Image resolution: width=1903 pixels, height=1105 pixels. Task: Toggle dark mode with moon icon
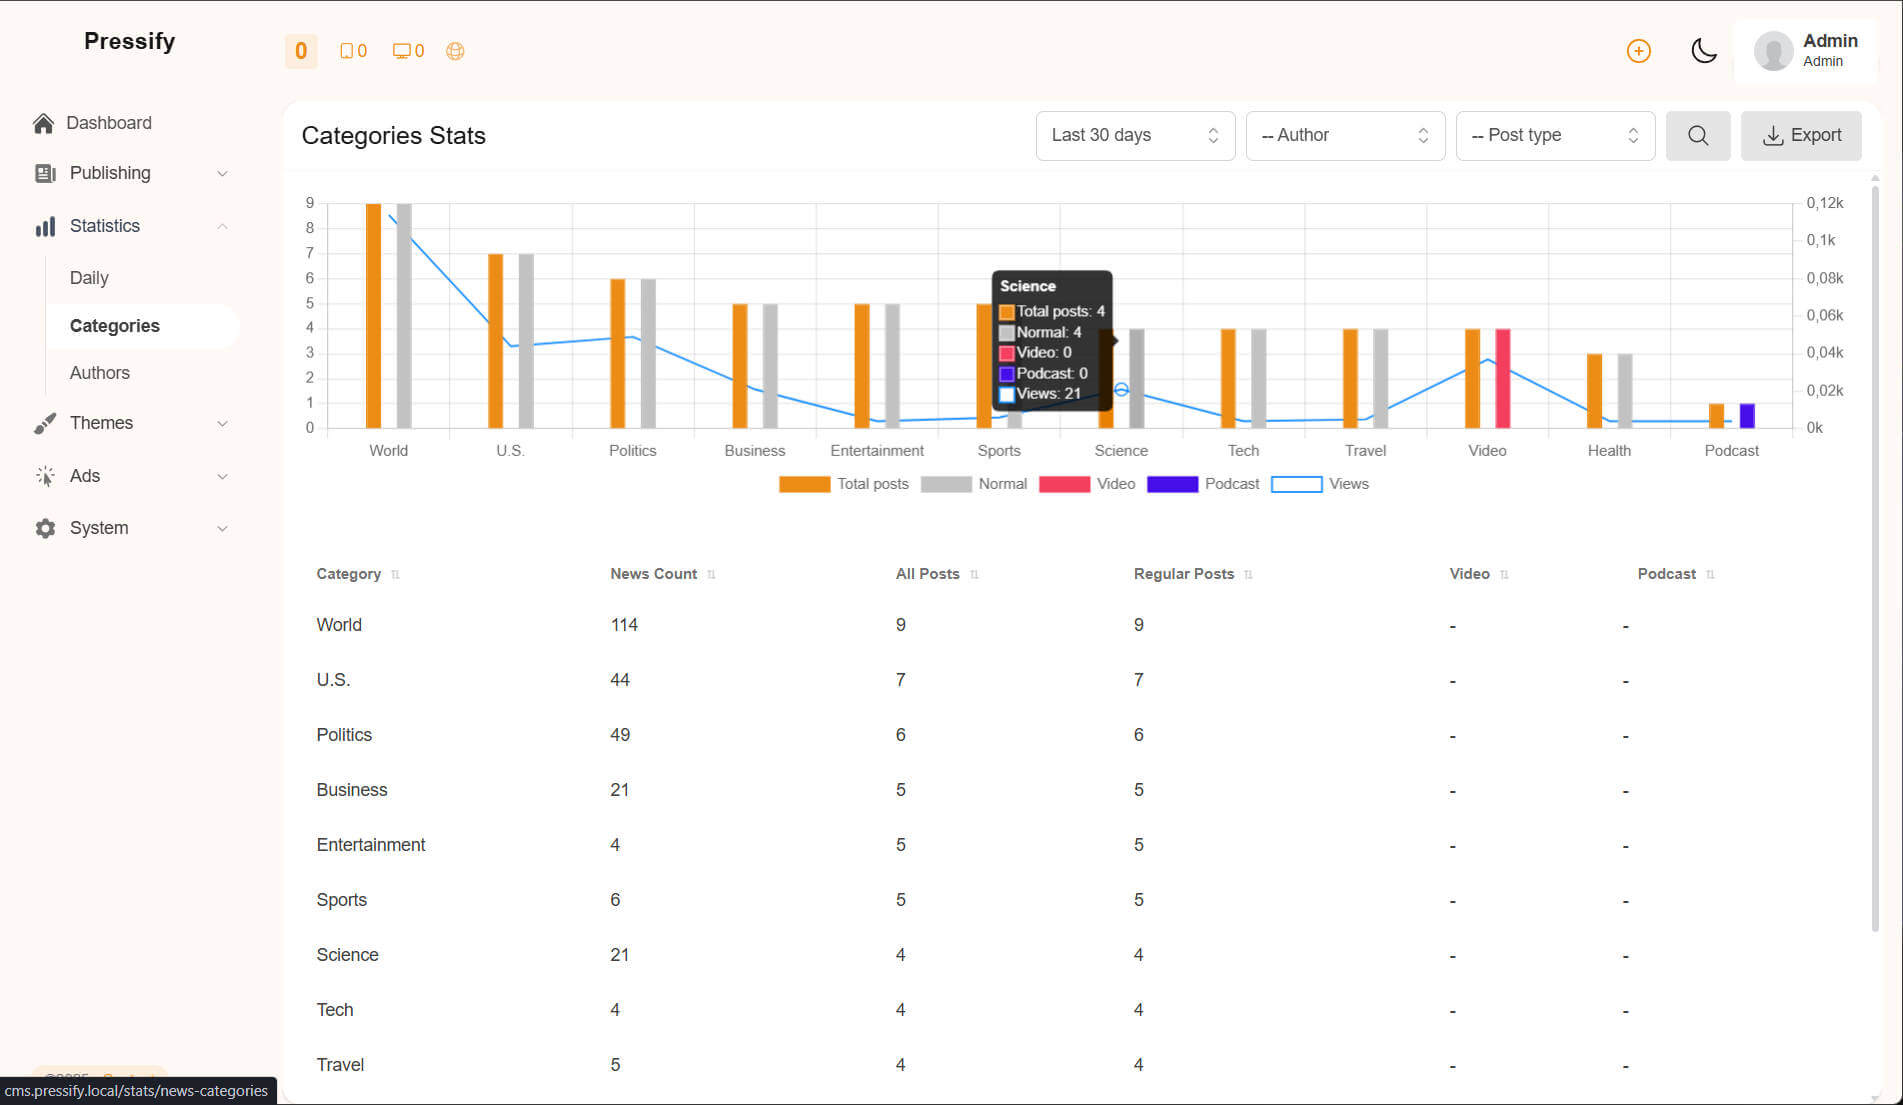coord(1703,51)
